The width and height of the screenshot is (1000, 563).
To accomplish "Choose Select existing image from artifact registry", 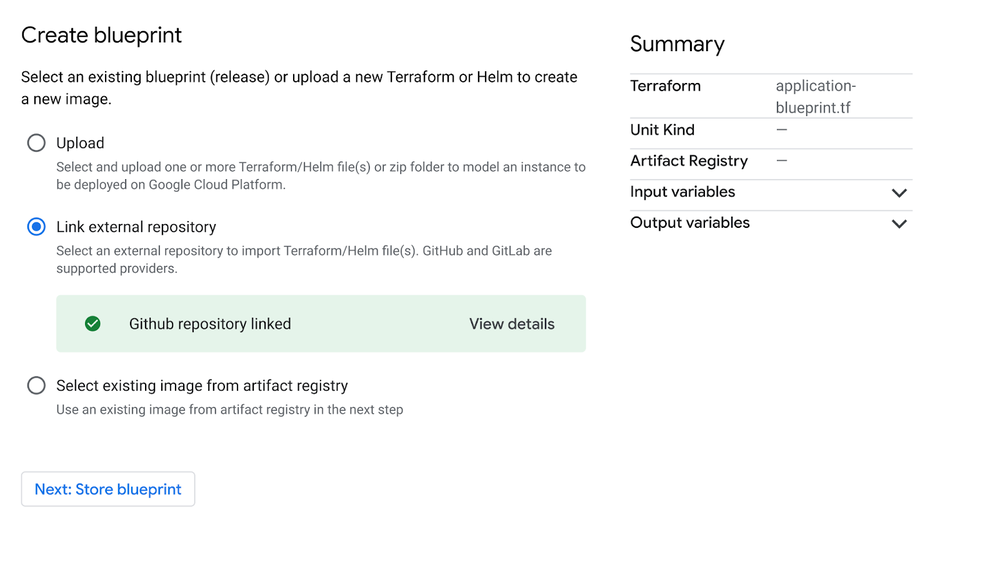I will click(36, 386).
